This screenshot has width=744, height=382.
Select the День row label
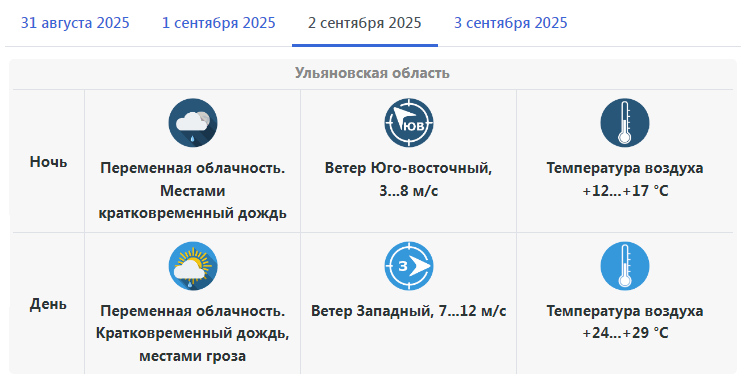pyautogui.click(x=48, y=304)
